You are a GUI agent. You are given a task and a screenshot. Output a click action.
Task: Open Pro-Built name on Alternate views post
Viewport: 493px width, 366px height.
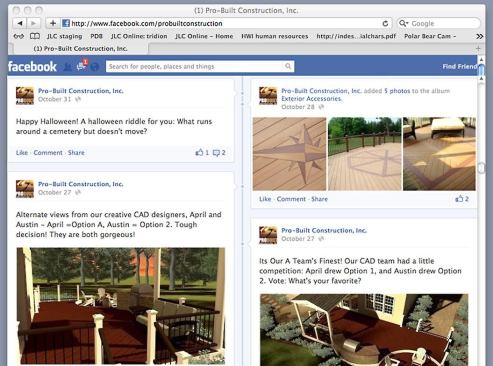click(x=81, y=184)
